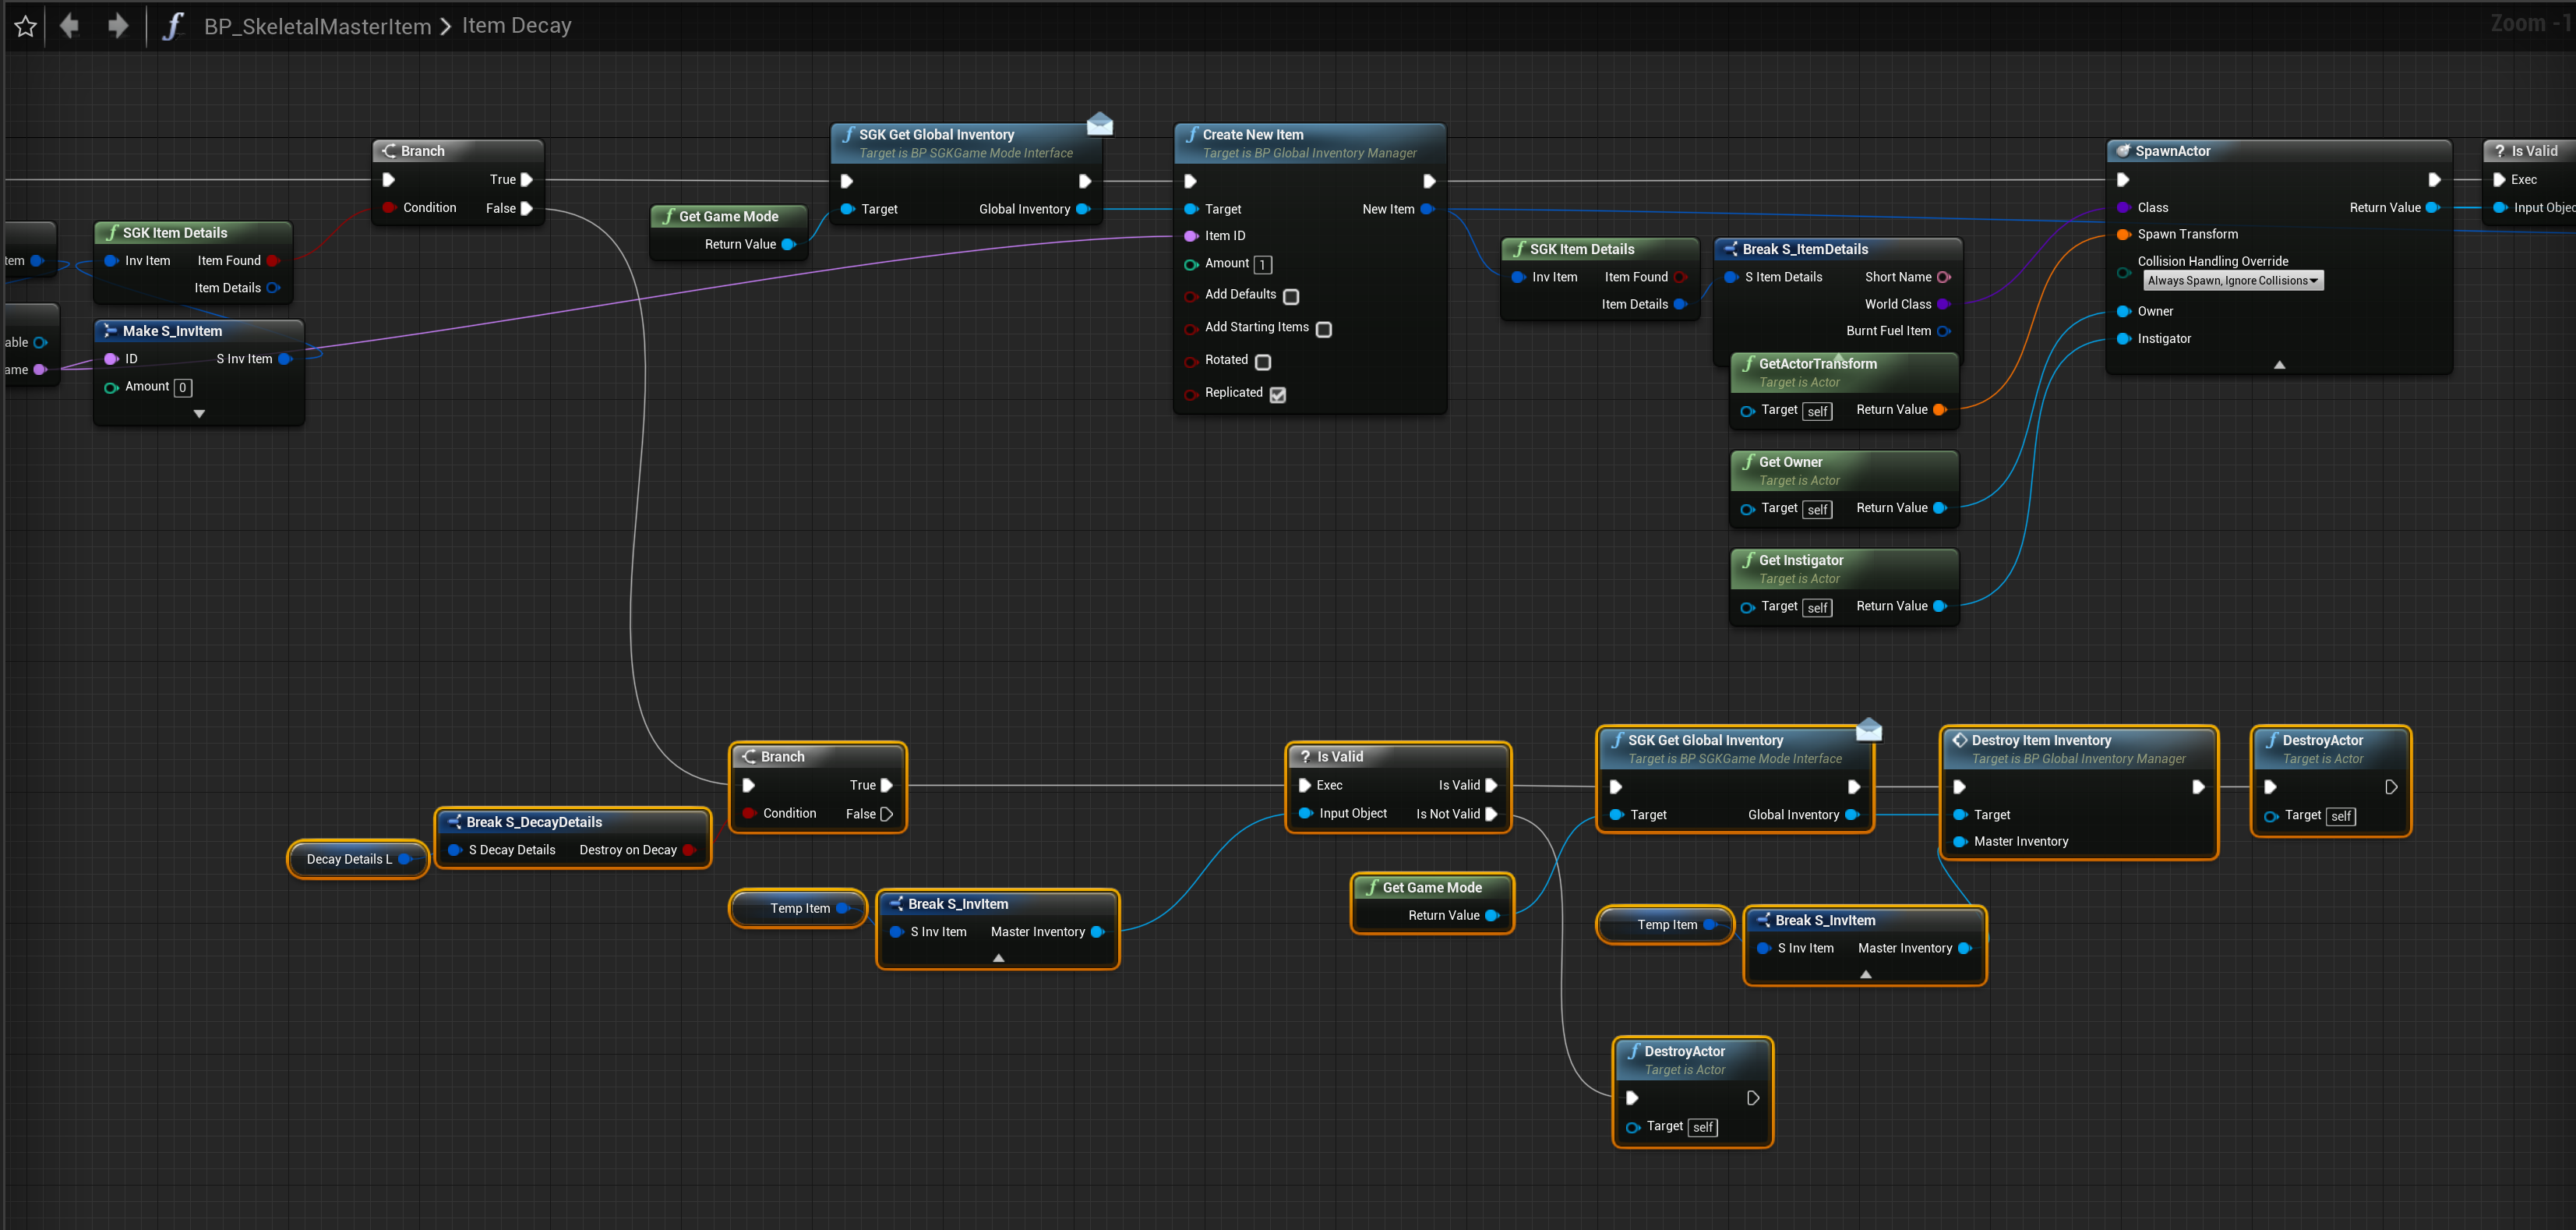Click the Destroy Item Inventory node icon
This screenshot has width=2576, height=1230.
[1960, 740]
